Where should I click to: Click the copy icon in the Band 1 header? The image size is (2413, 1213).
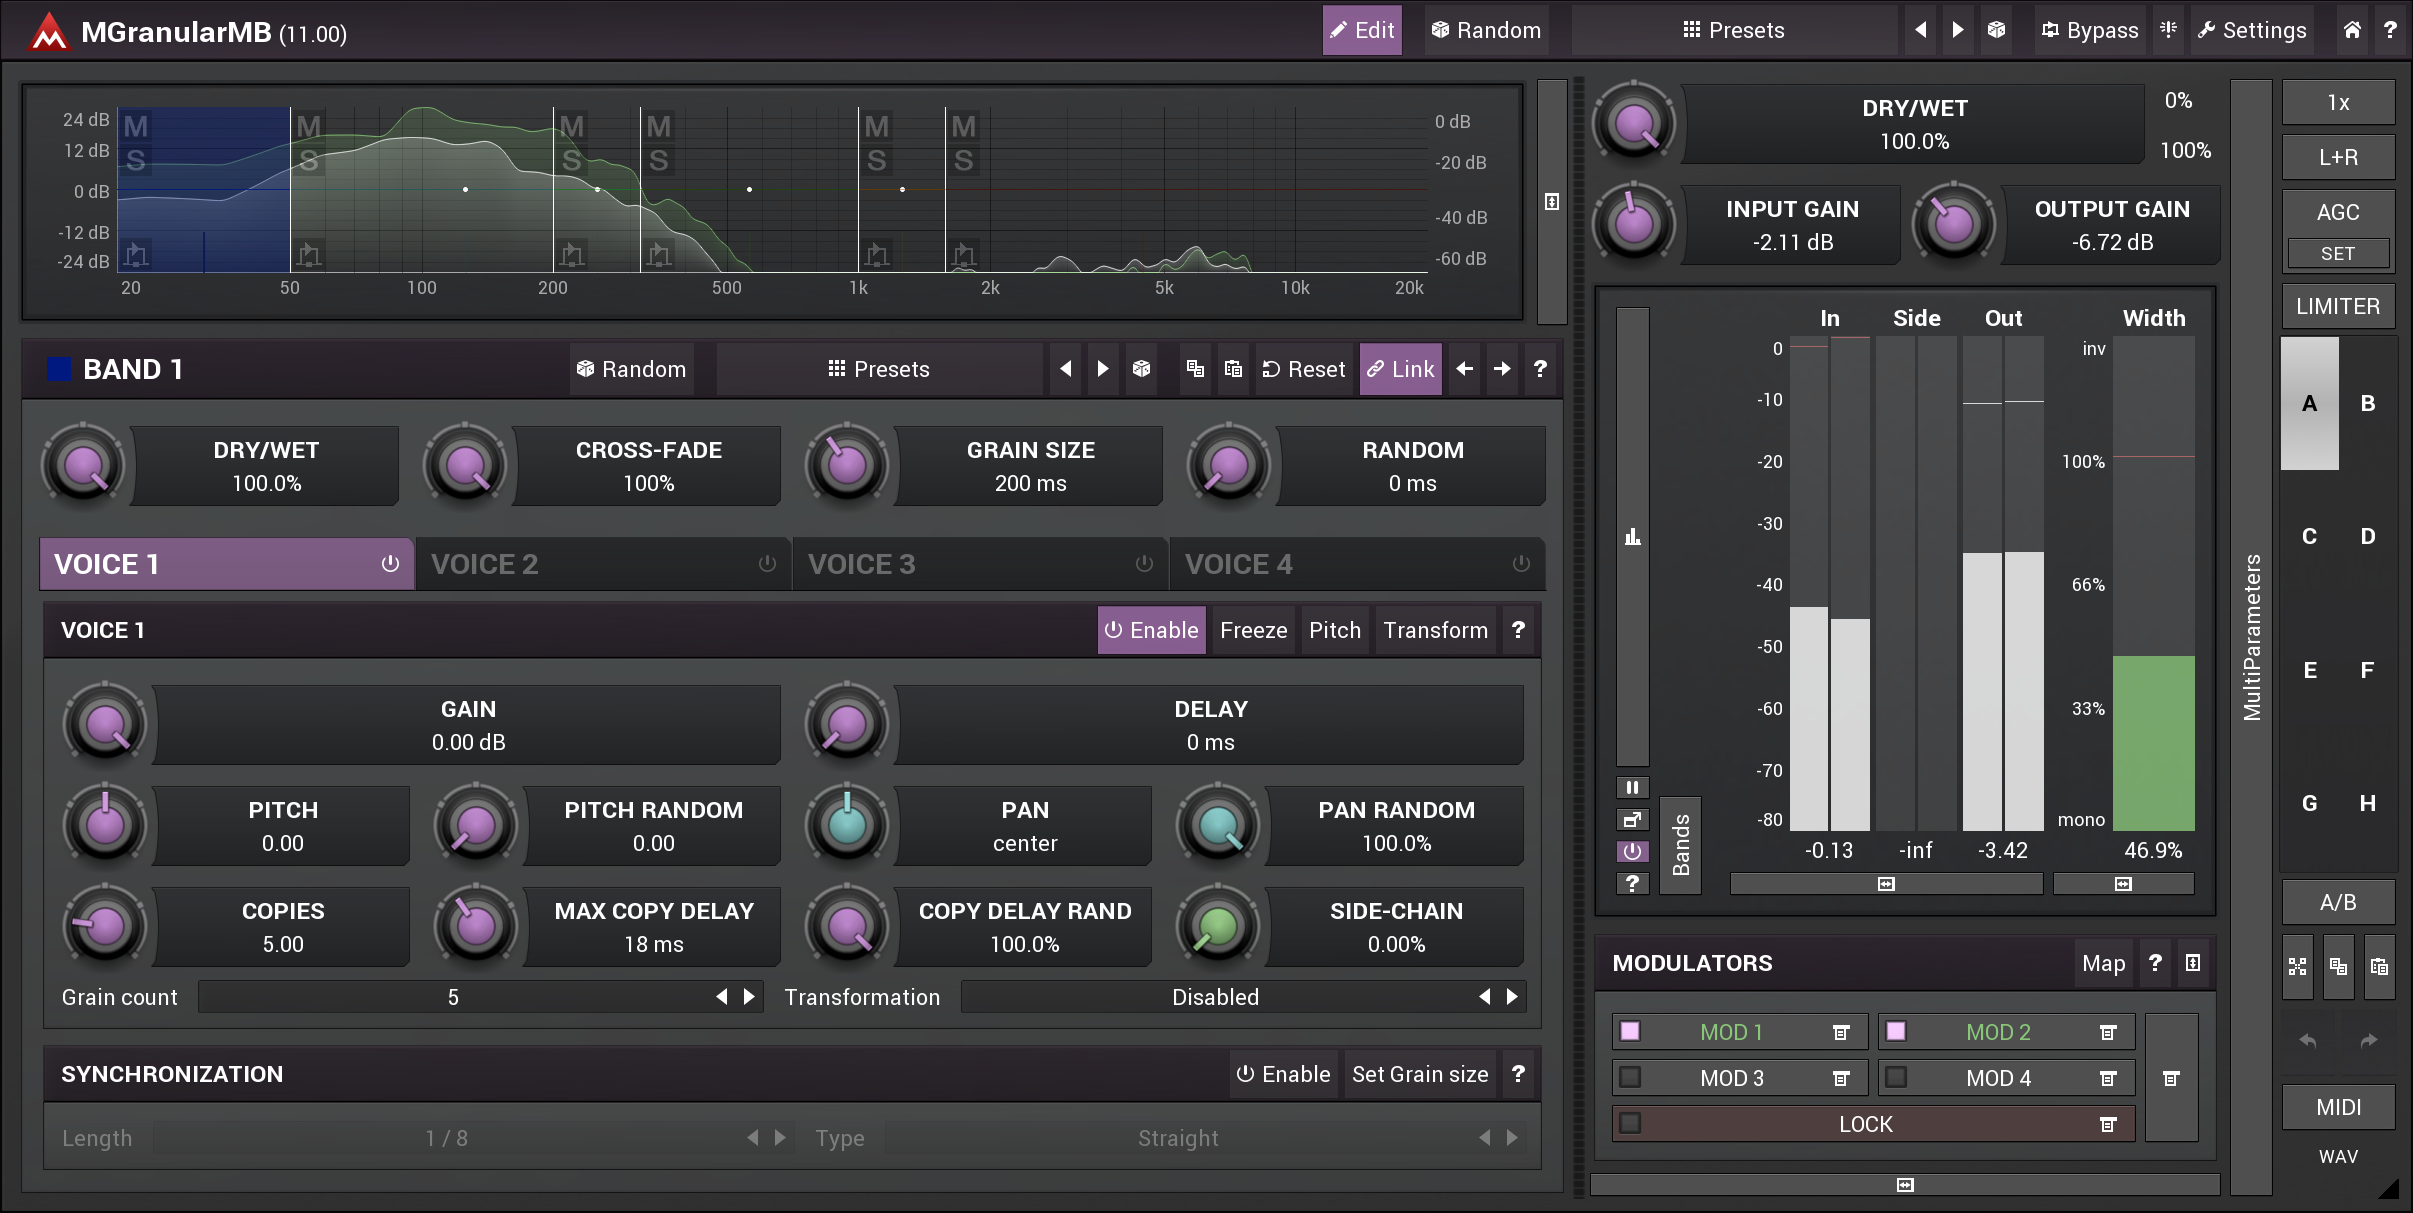(x=1195, y=369)
